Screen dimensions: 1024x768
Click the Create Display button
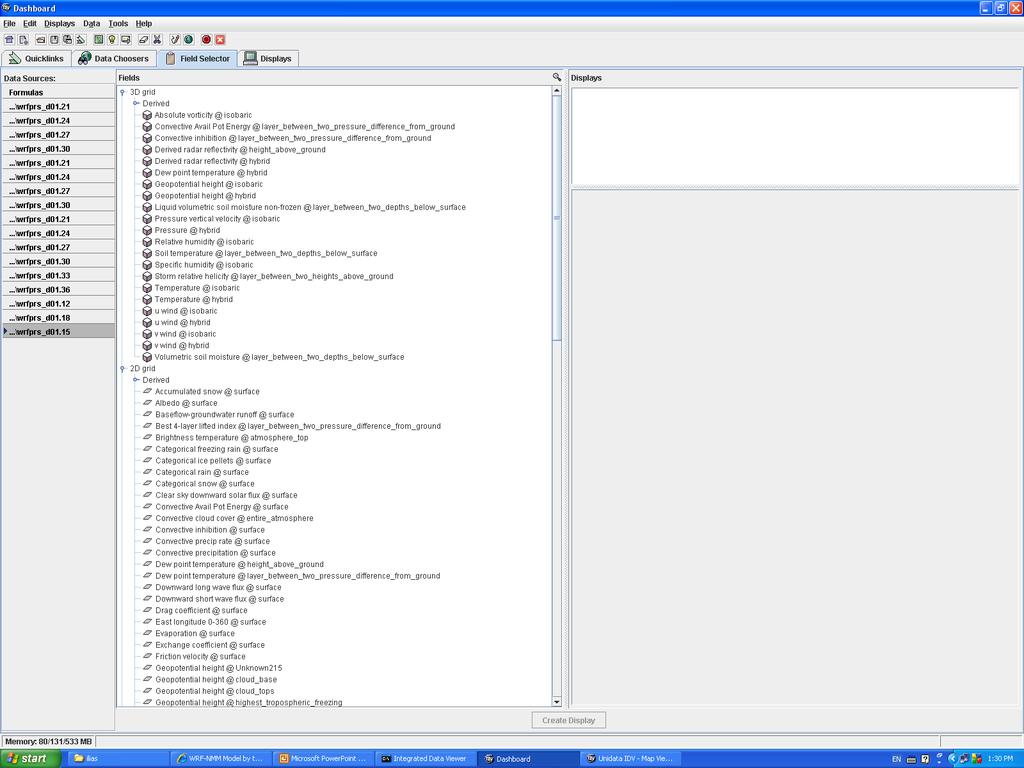click(568, 720)
